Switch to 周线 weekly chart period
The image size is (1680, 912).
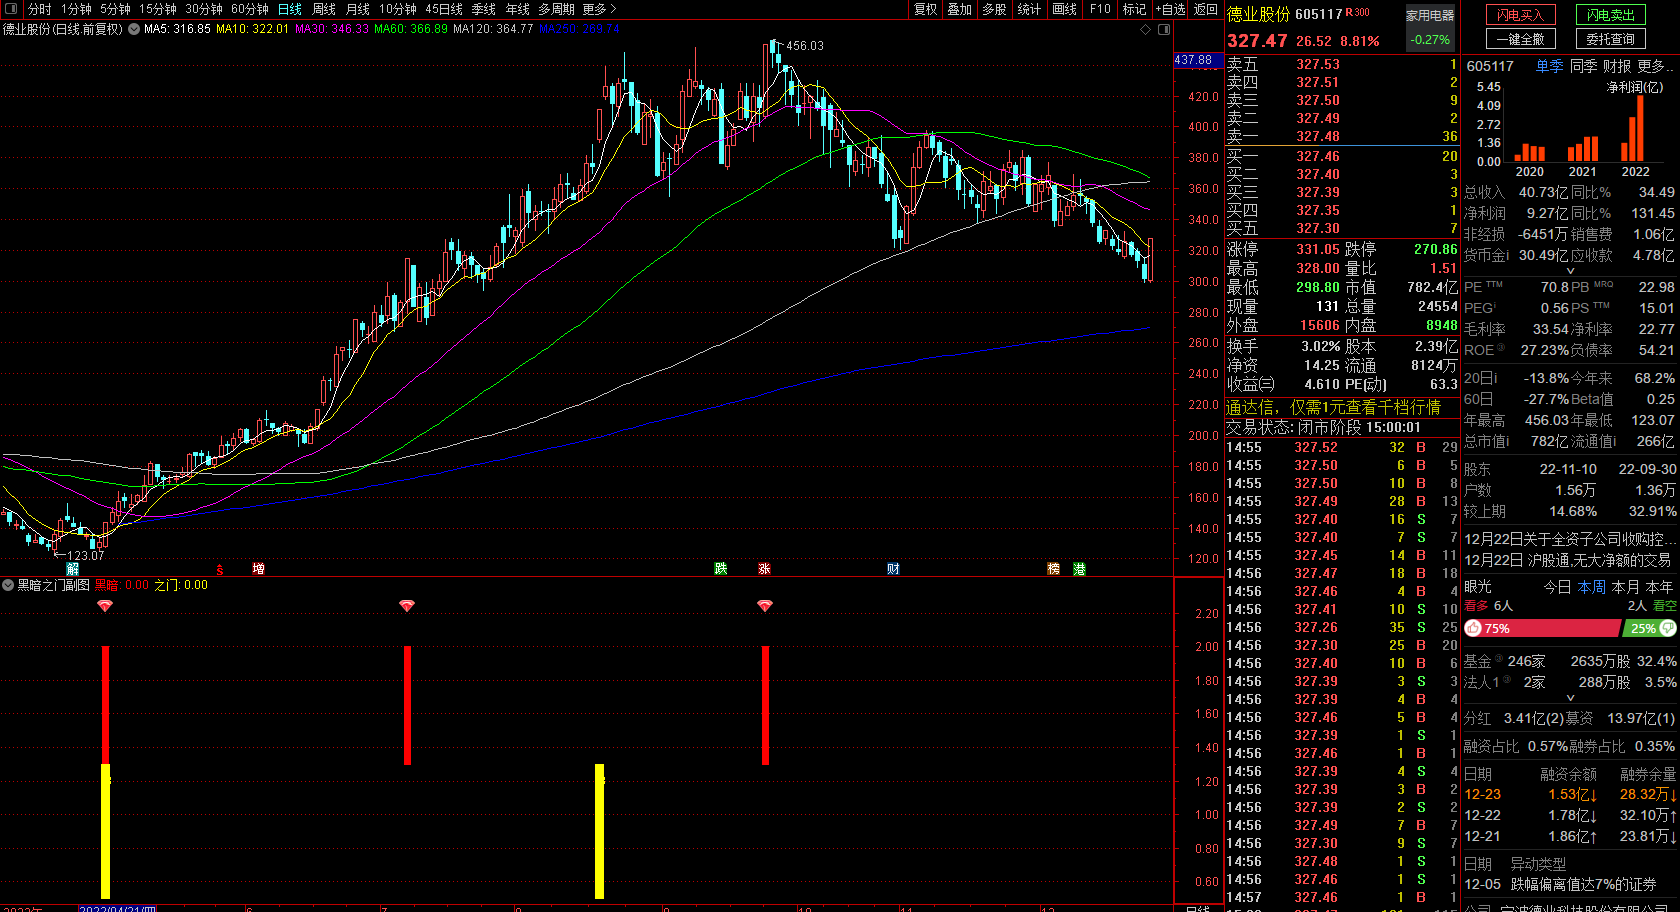pyautogui.click(x=324, y=9)
